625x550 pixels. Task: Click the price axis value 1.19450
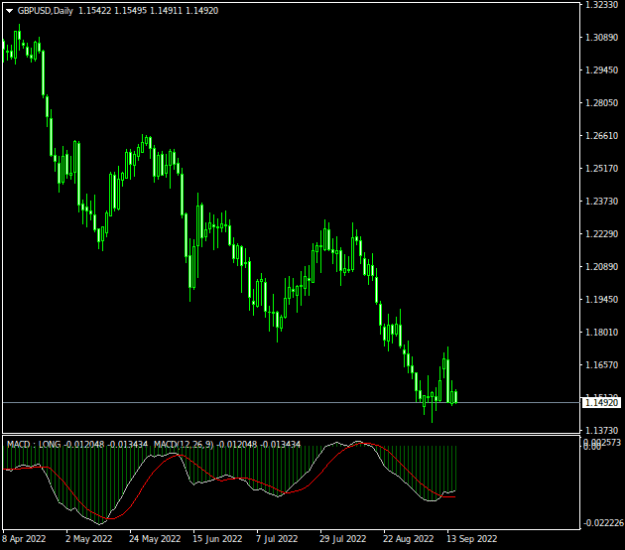click(601, 299)
